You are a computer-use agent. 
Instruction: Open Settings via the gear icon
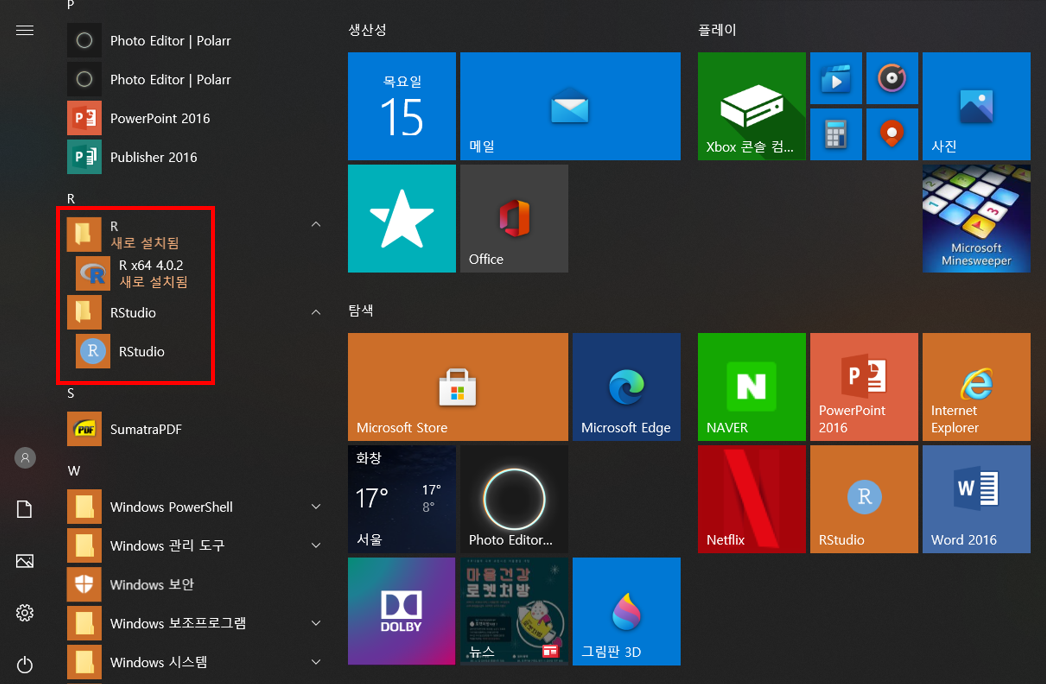(x=25, y=613)
